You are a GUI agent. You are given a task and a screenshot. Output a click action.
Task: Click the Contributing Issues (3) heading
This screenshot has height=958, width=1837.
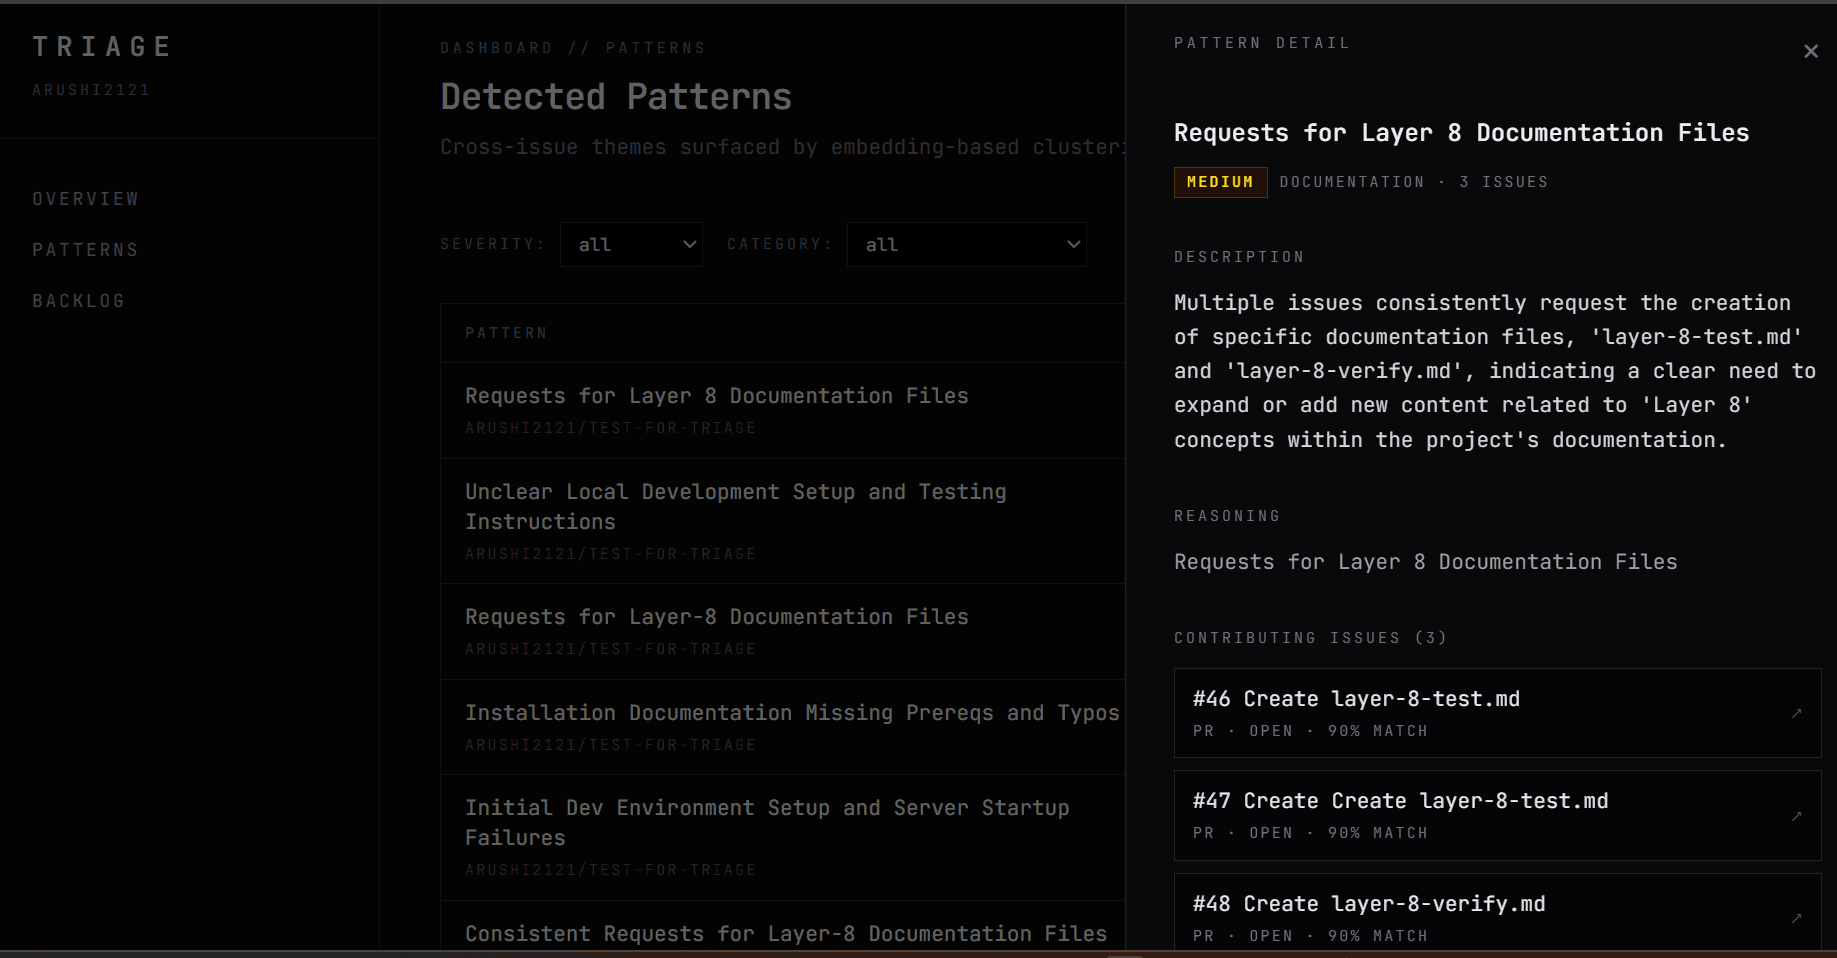1310,638
